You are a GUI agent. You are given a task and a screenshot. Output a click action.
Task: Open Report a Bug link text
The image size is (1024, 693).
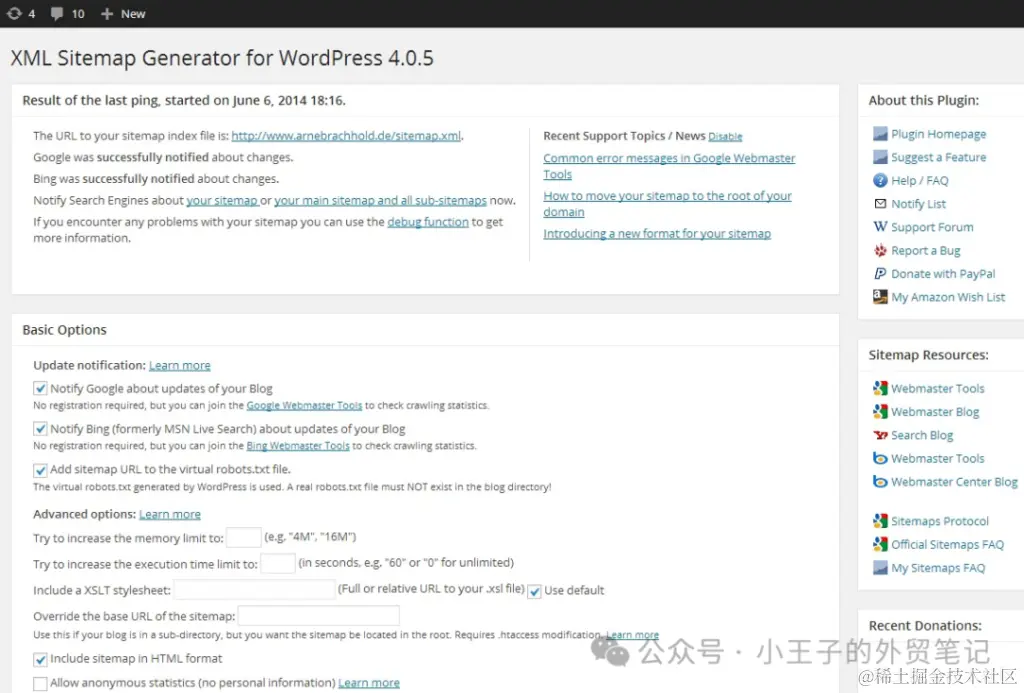(925, 251)
